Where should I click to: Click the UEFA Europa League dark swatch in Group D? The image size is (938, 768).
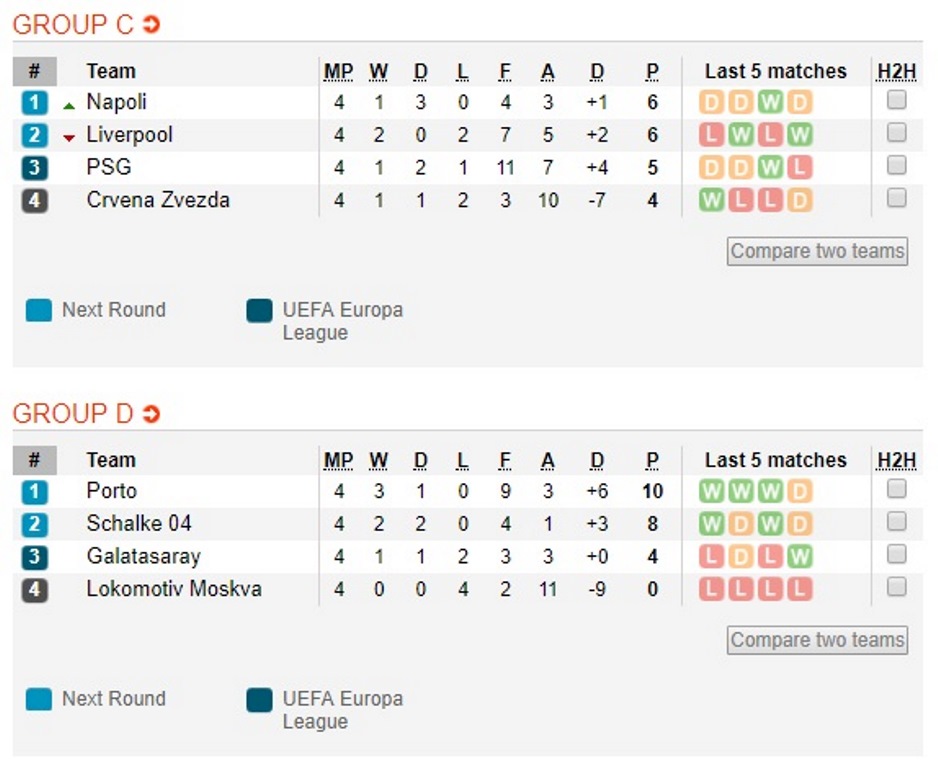point(259,700)
